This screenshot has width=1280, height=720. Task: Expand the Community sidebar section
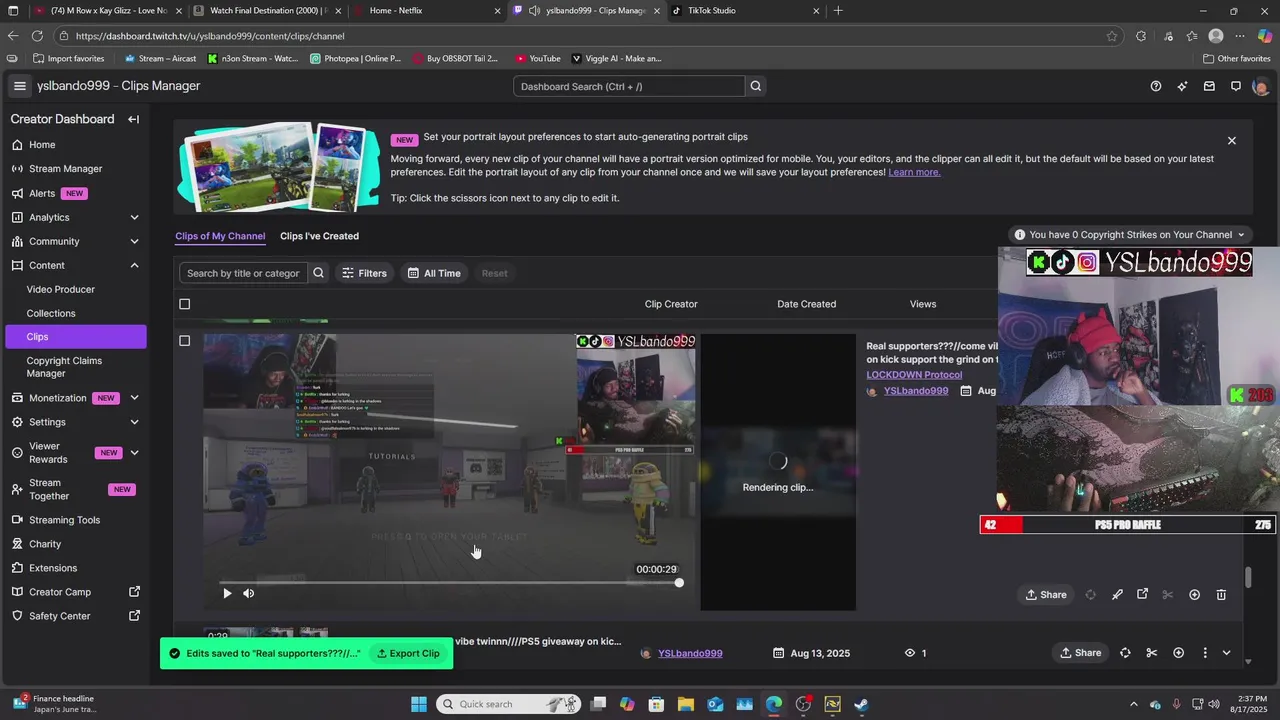134,241
